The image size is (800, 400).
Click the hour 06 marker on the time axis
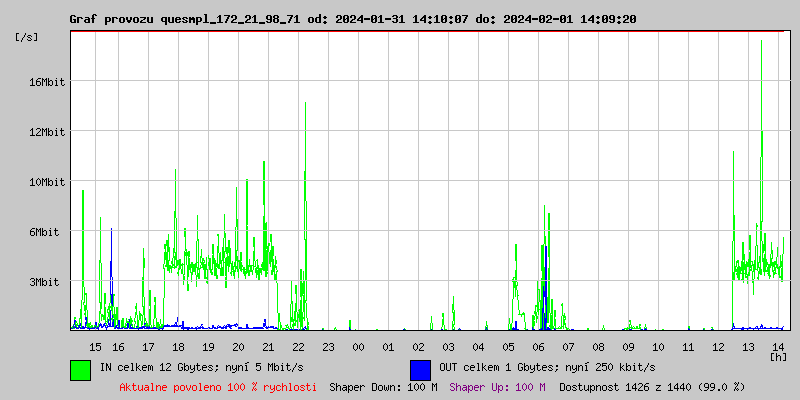pos(539,346)
